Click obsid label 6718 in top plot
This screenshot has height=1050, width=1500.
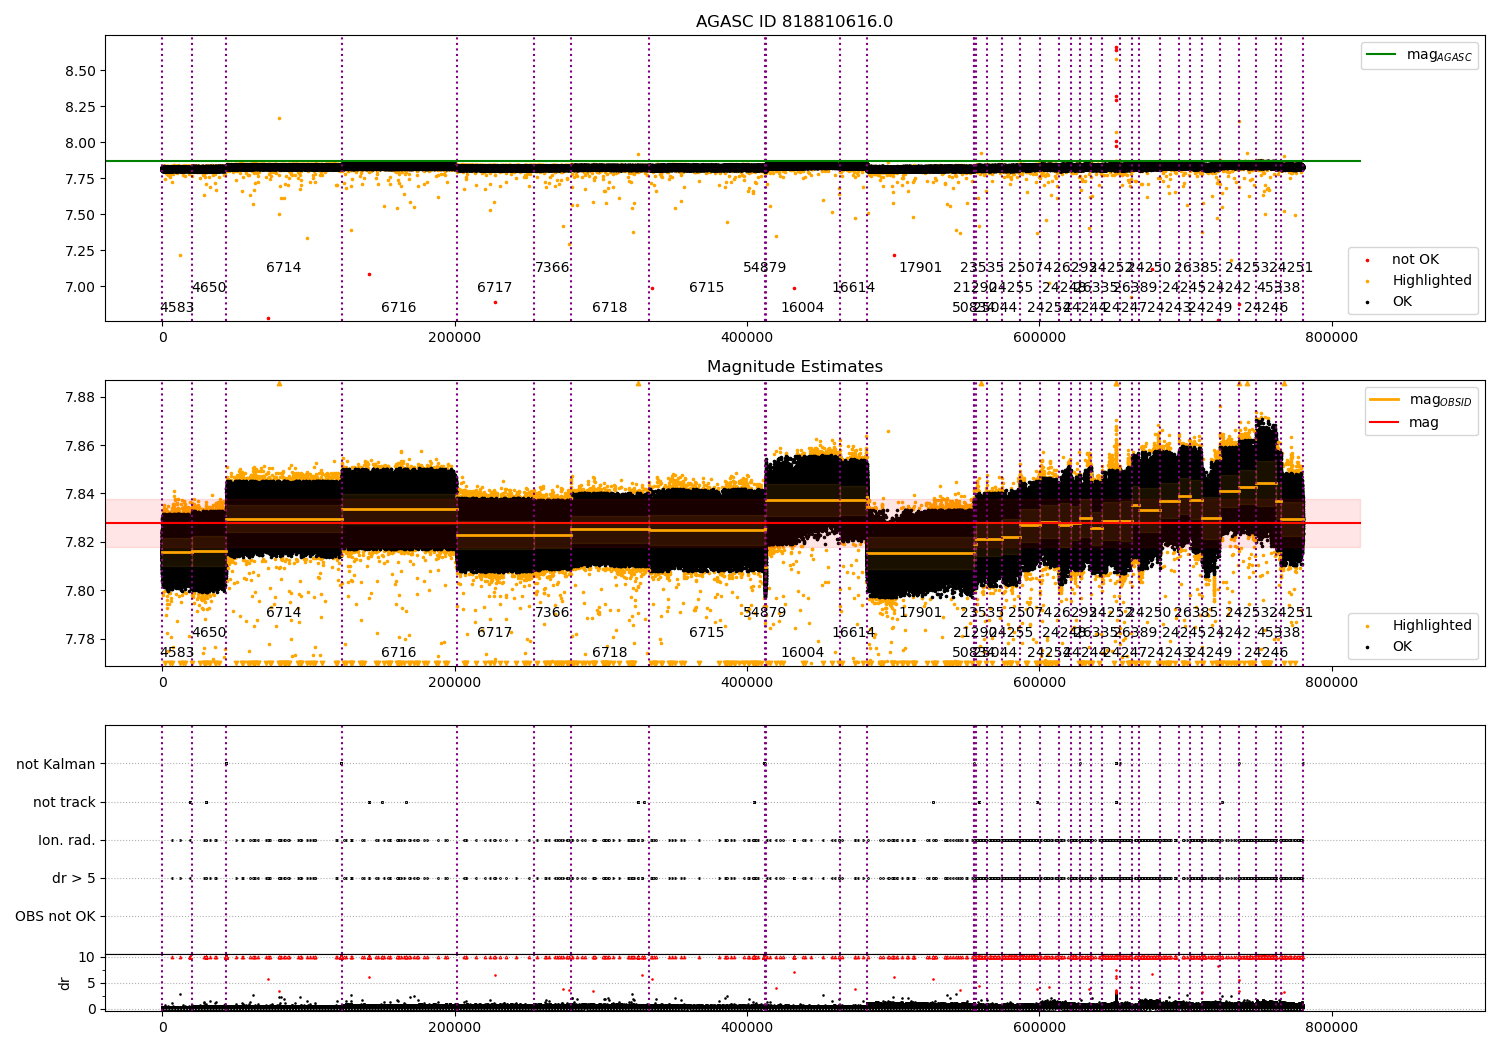[609, 308]
